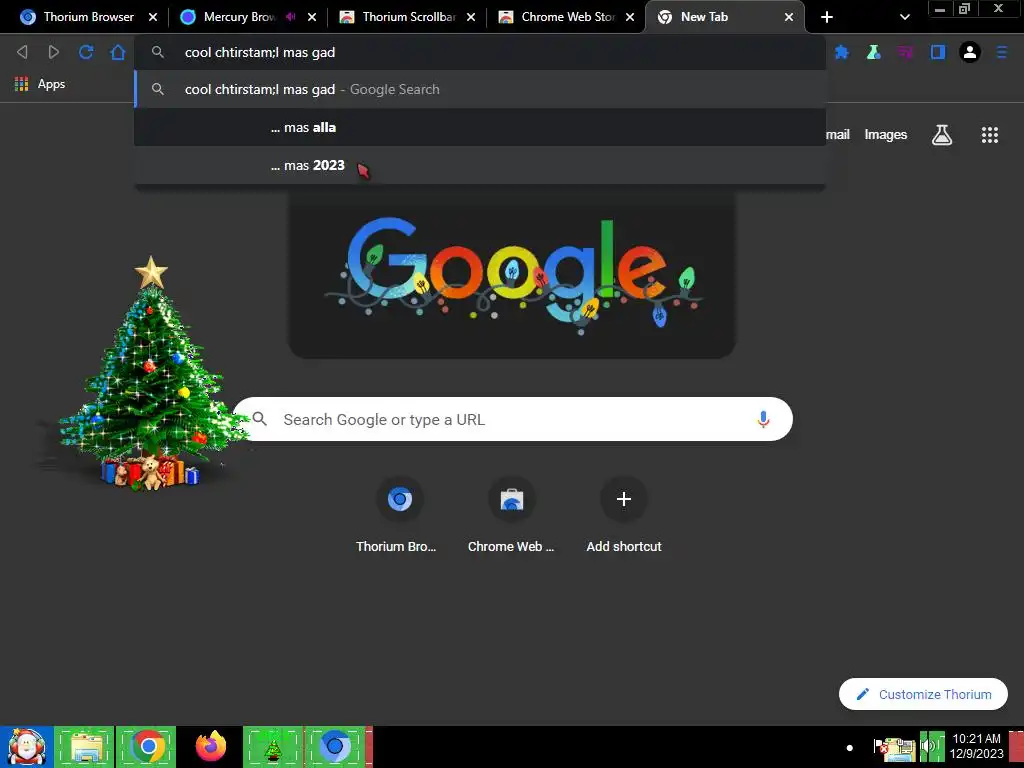Image resolution: width=1024 pixels, height=768 pixels.
Task: Open the Extensions puzzle icon
Action: point(842,52)
